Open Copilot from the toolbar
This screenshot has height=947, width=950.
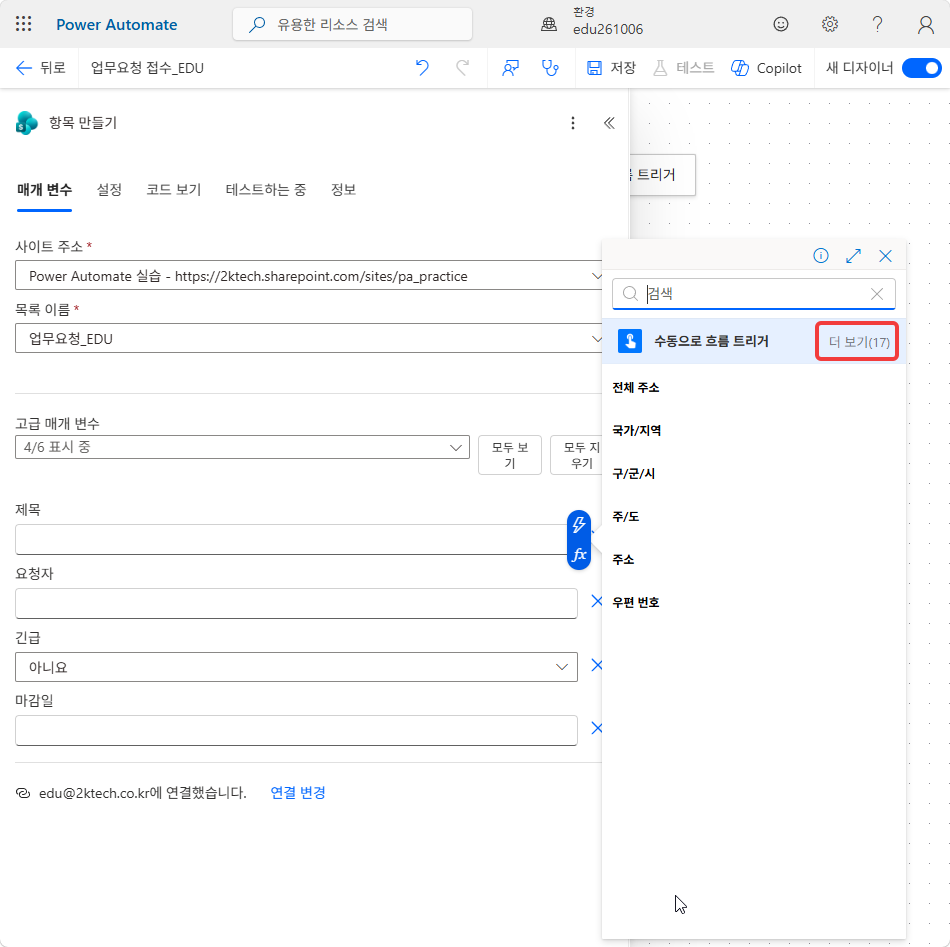[x=766, y=68]
